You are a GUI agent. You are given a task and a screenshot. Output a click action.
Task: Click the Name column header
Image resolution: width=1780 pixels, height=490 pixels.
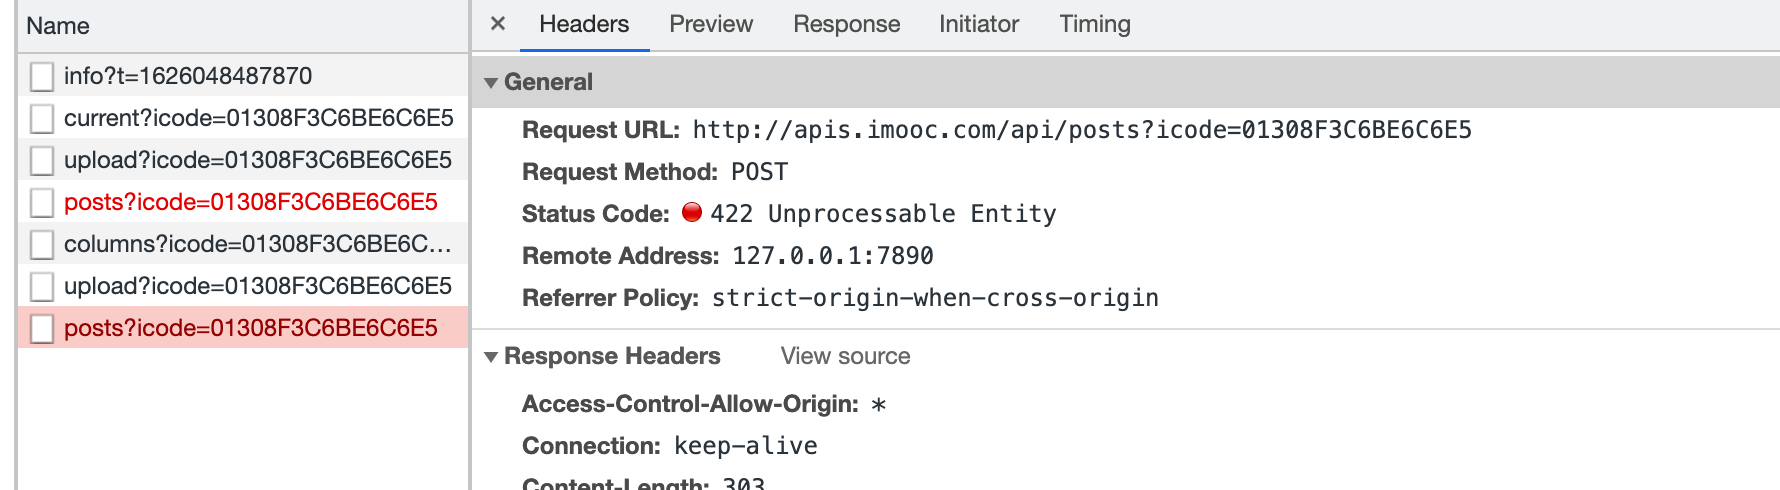[58, 26]
